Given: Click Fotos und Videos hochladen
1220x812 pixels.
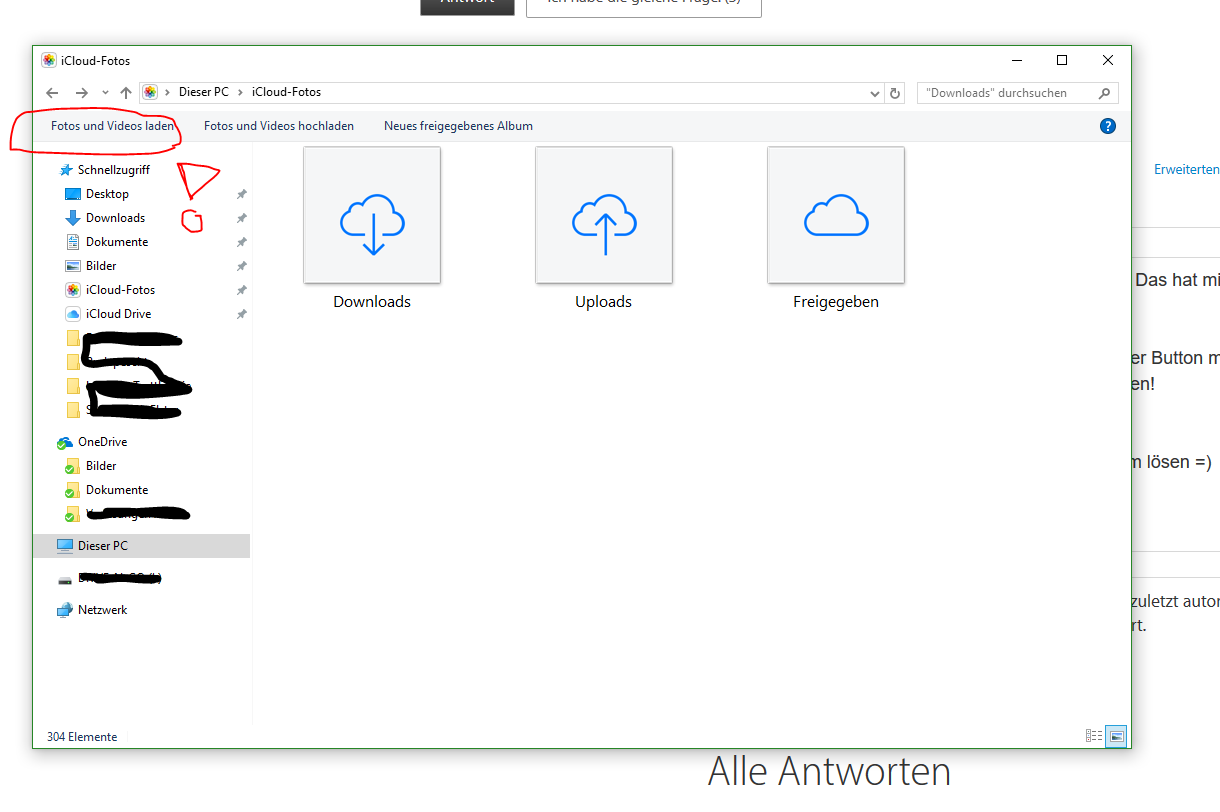Looking at the screenshot, I should pyautogui.click(x=279, y=126).
